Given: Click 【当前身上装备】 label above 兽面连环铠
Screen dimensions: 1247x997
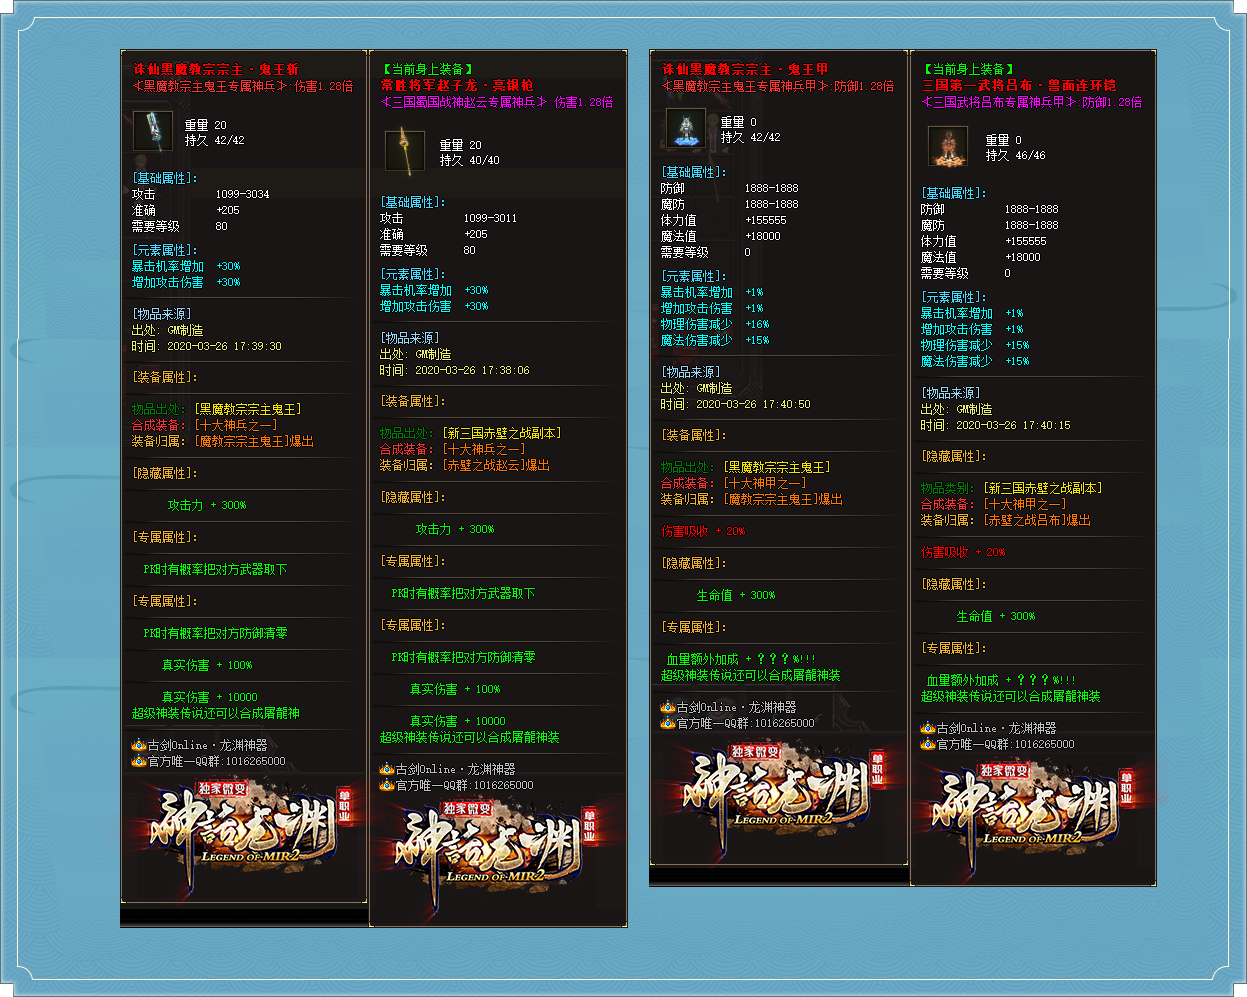Looking at the screenshot, I should [968, 70].
